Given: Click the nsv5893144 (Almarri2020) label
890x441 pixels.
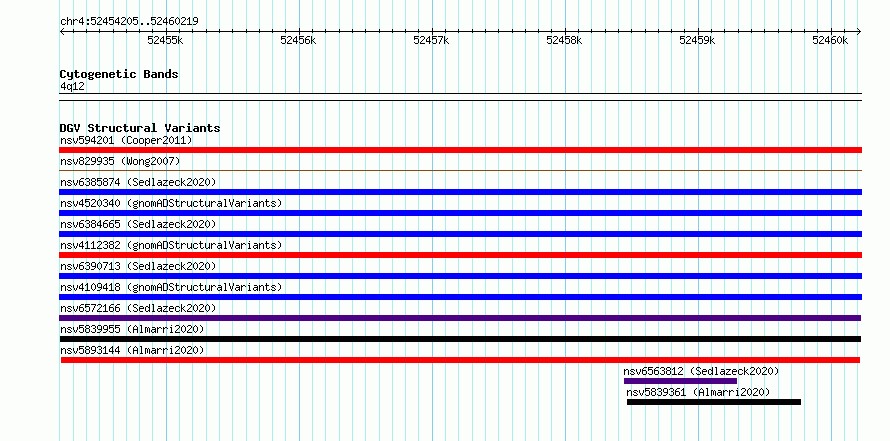Looking at the screenshot, I should click(132, 350).
